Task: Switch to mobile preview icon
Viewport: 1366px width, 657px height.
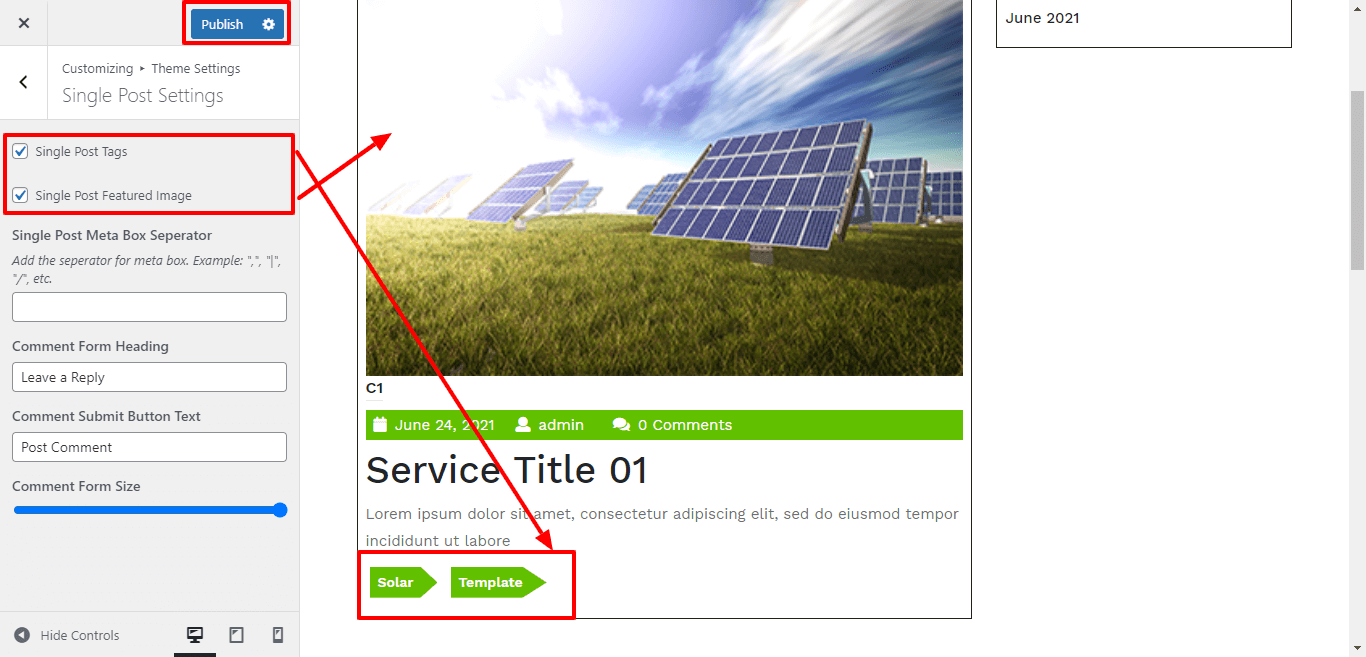Action: coord(278,635)
